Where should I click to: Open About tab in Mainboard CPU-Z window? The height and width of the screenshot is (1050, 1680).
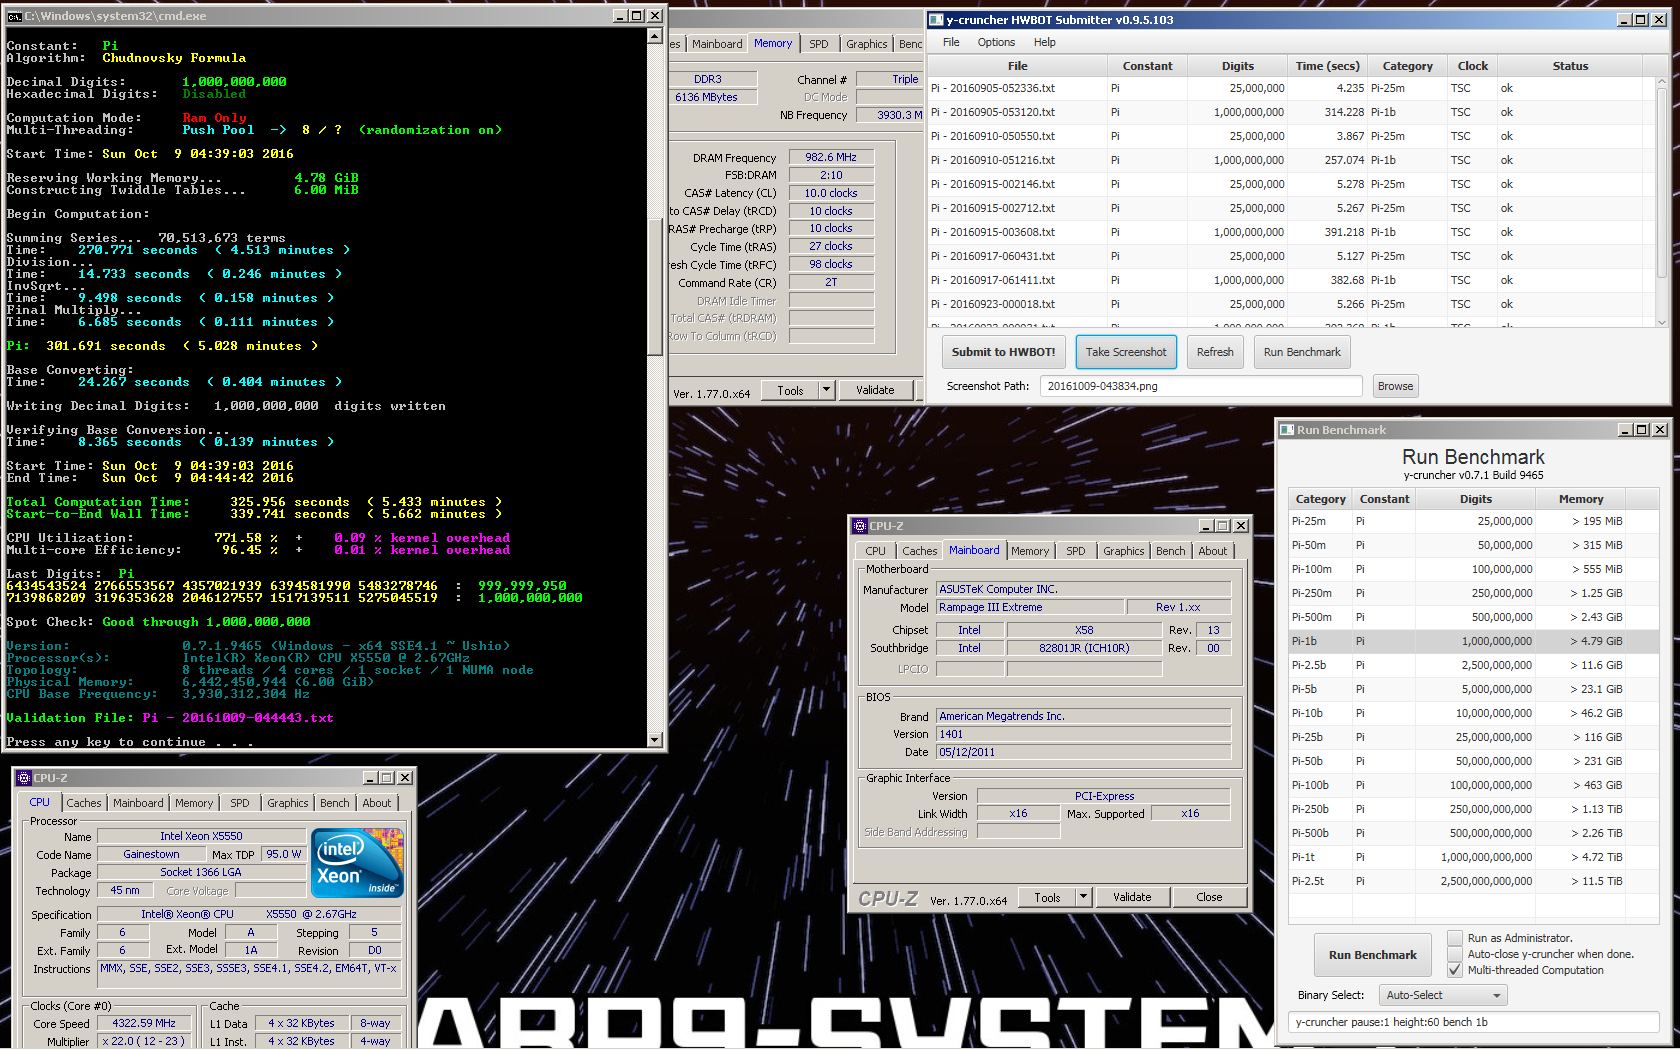click(x=1213, y=551)
